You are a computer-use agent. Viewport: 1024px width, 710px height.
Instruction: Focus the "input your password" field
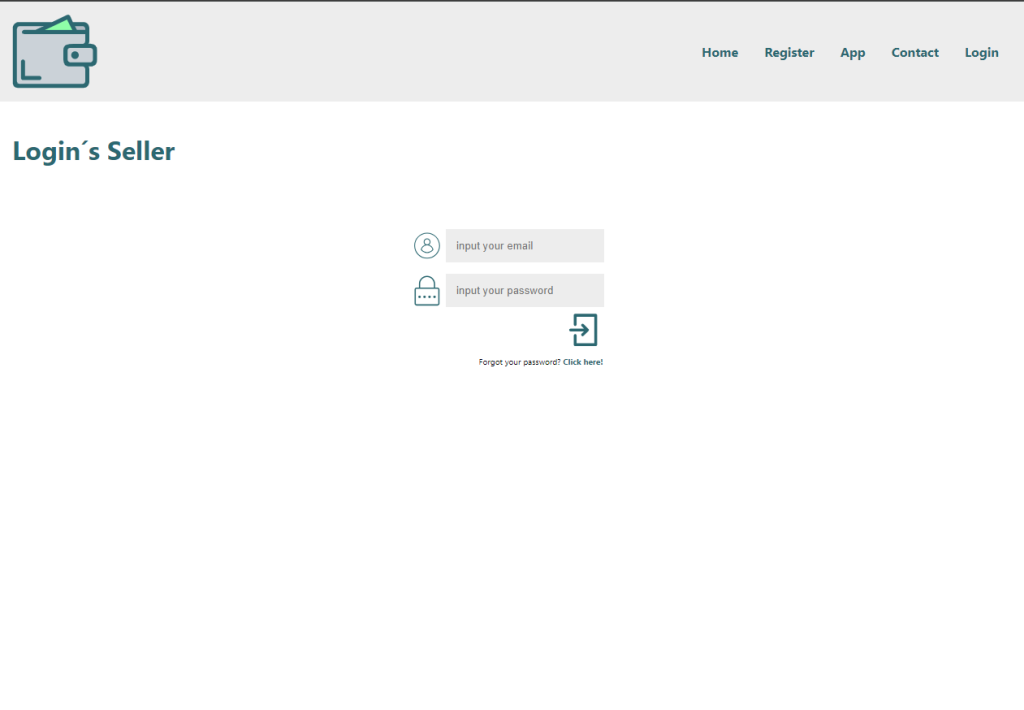pos(524,291)
